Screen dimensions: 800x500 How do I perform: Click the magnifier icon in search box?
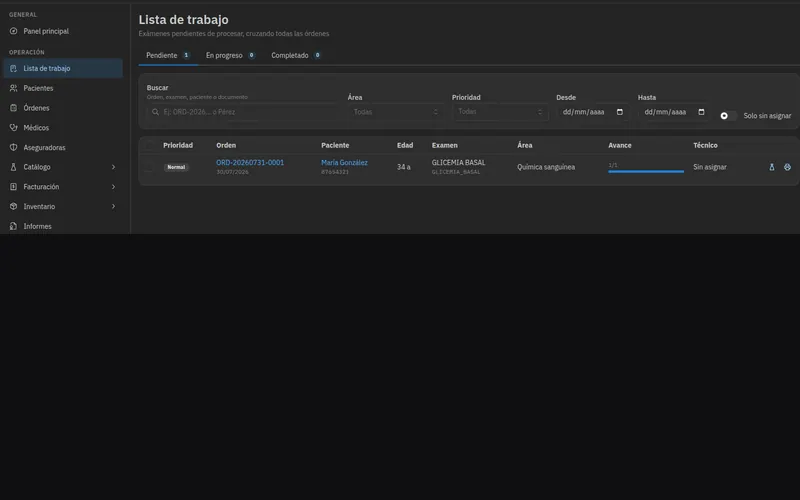coord(155,112)
